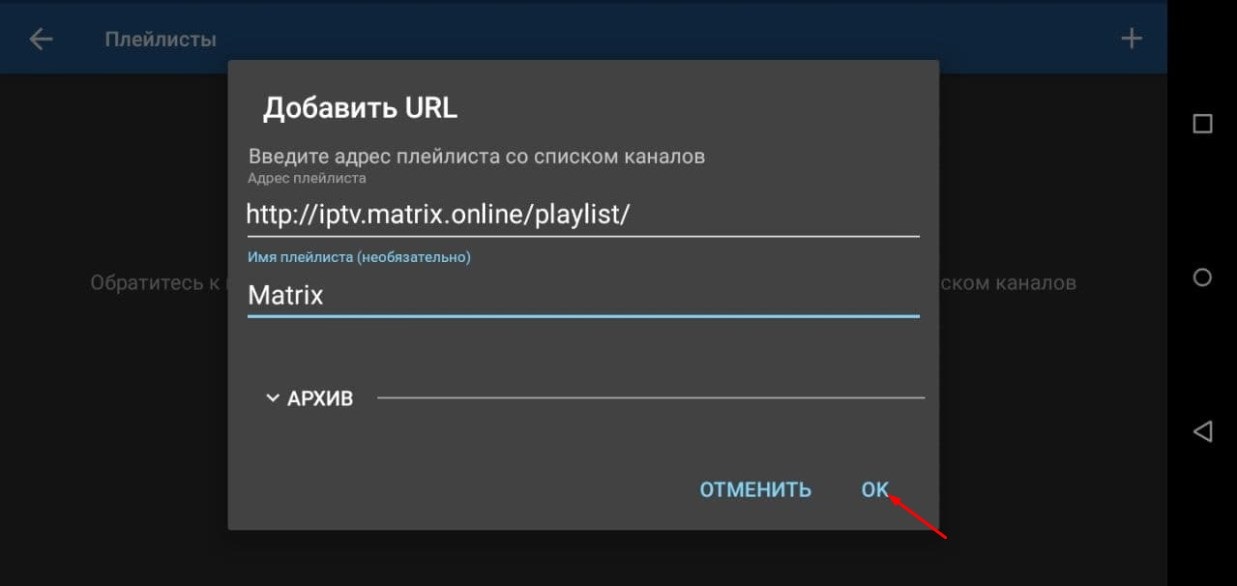
Task: Tap the Android back triangle button
Action: pos(1203,432)
